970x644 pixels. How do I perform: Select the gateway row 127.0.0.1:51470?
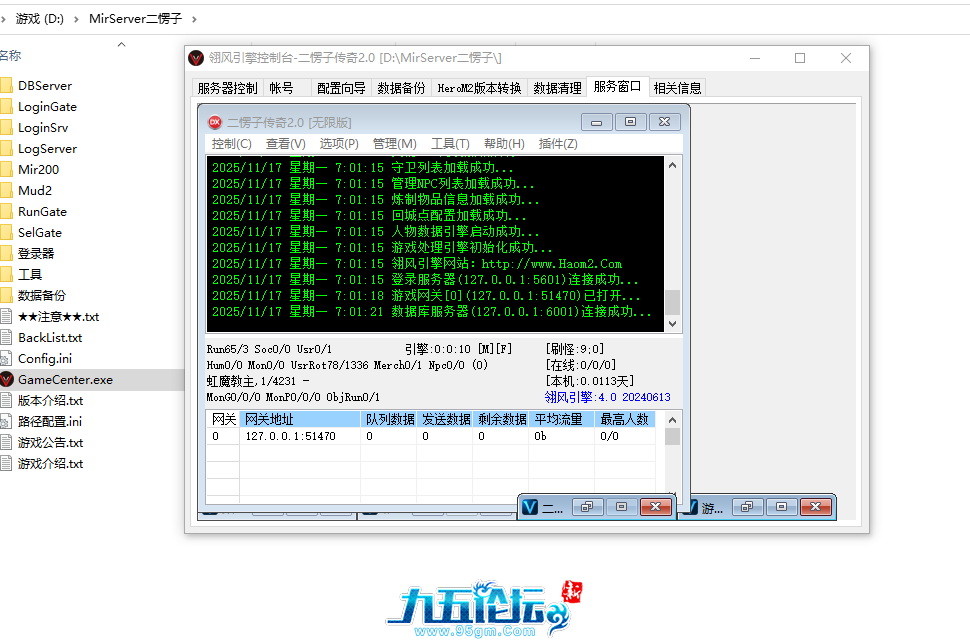point(290,436)
